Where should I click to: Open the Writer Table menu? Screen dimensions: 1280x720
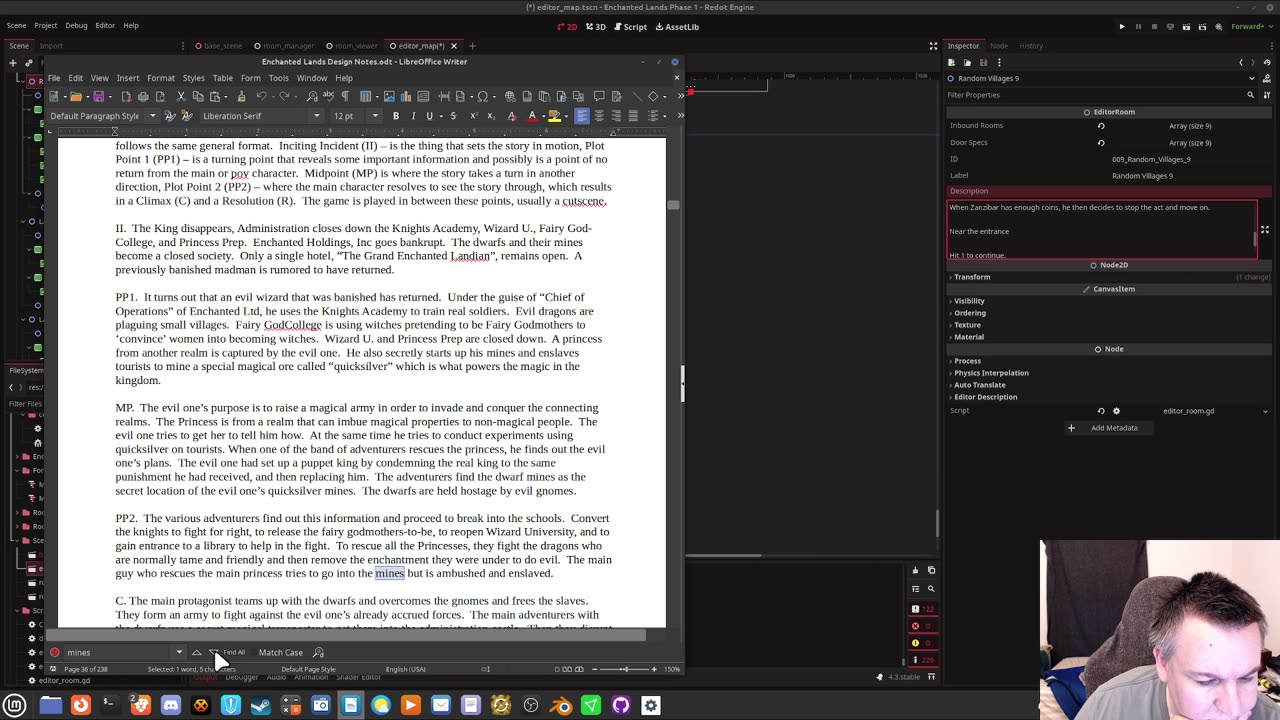tap(222, 78)
